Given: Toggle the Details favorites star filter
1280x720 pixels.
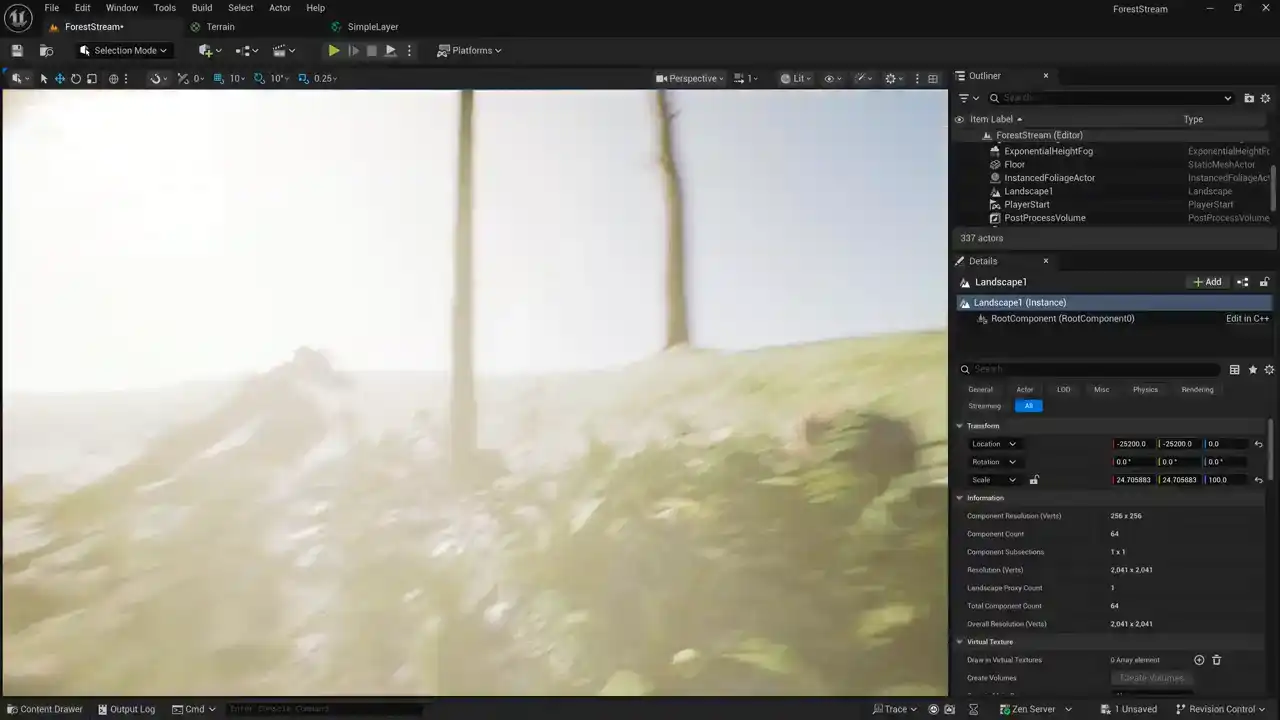Looking at the screenshot, I should pos(1252,370).
